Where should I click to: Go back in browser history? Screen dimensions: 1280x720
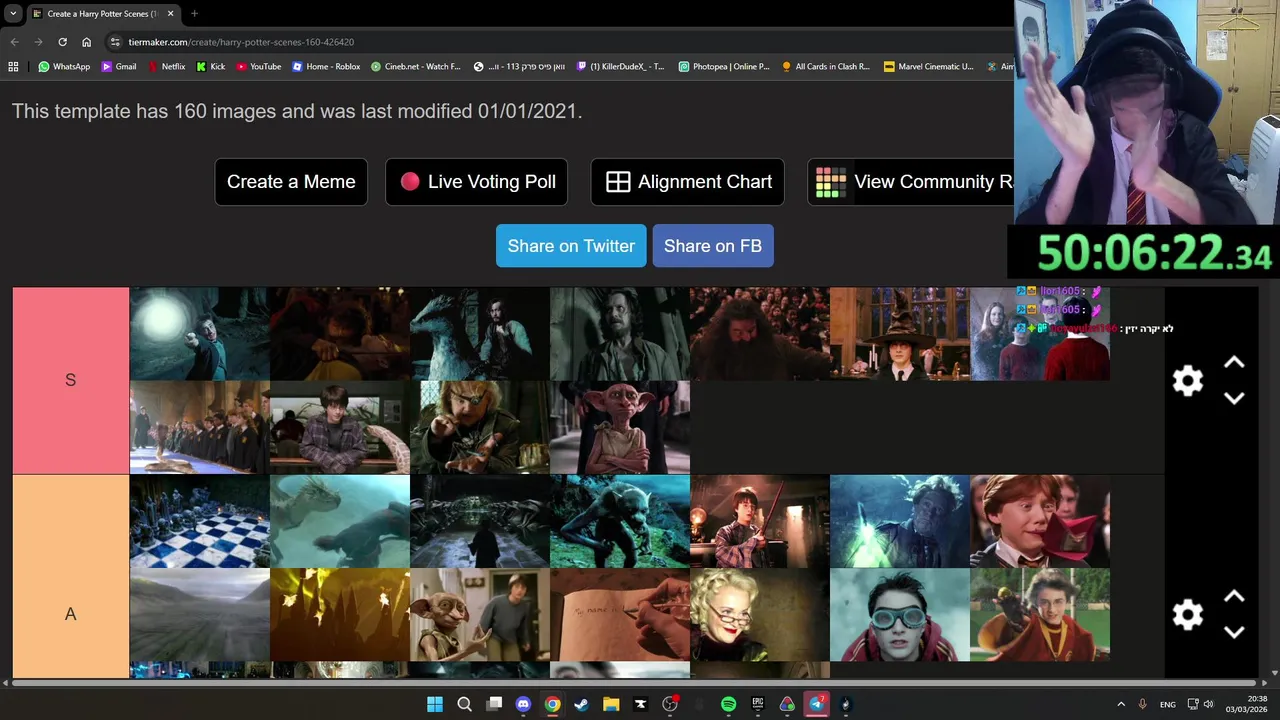[x=14, y=42]
